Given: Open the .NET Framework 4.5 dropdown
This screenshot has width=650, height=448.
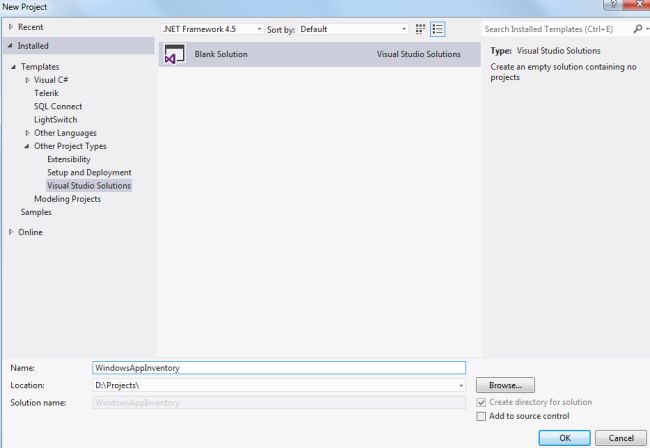Looking at the screenshot, I should tap(212, 29).
